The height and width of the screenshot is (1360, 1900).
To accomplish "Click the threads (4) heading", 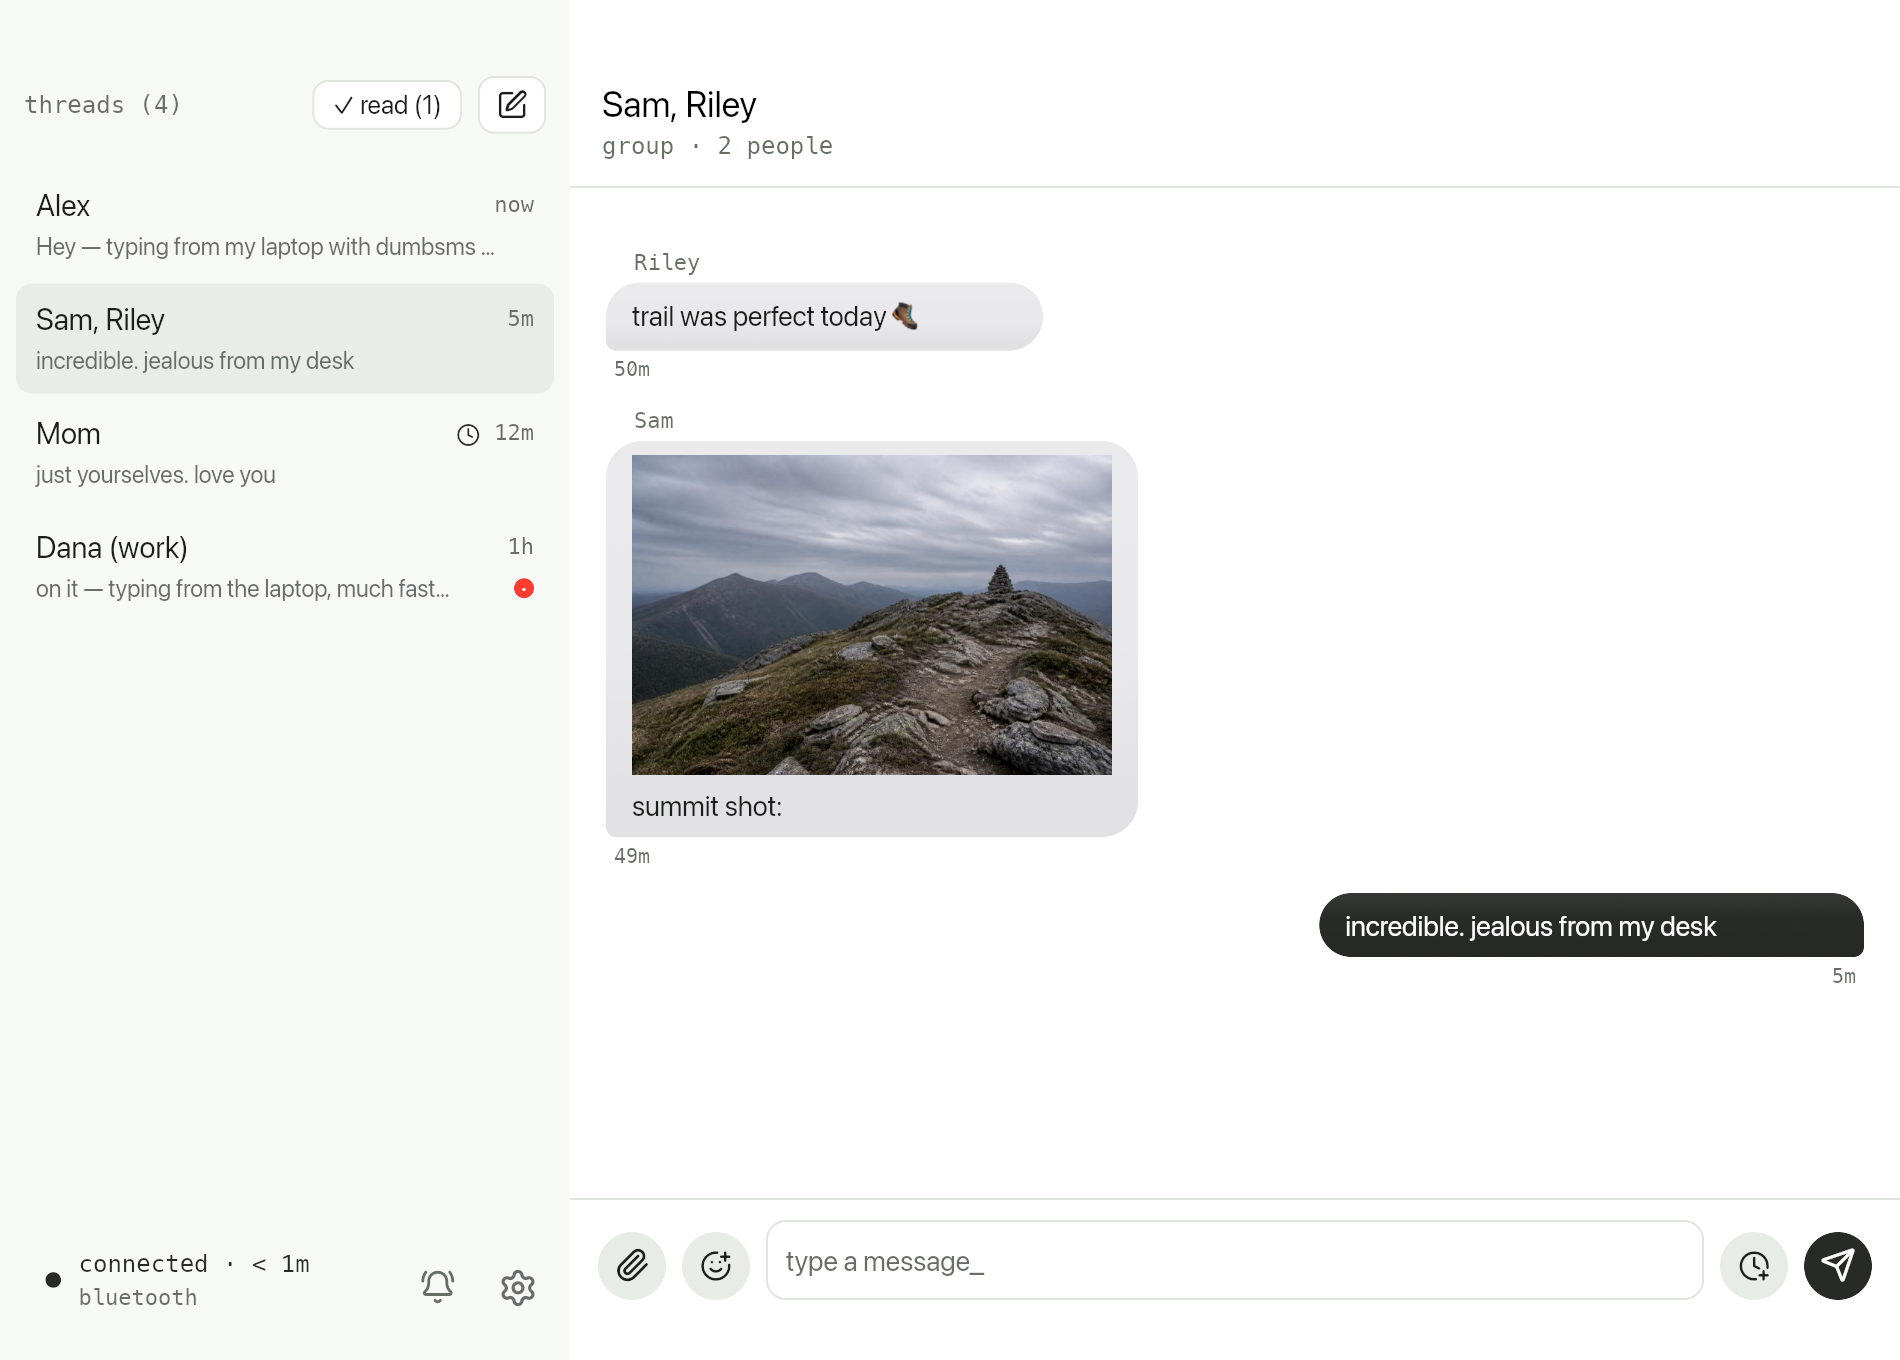I will tap(103, 105).
